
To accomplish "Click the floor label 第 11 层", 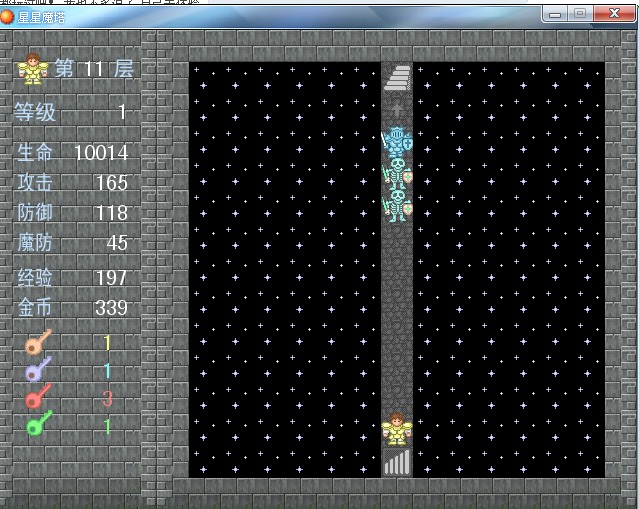I will (94, 68).
